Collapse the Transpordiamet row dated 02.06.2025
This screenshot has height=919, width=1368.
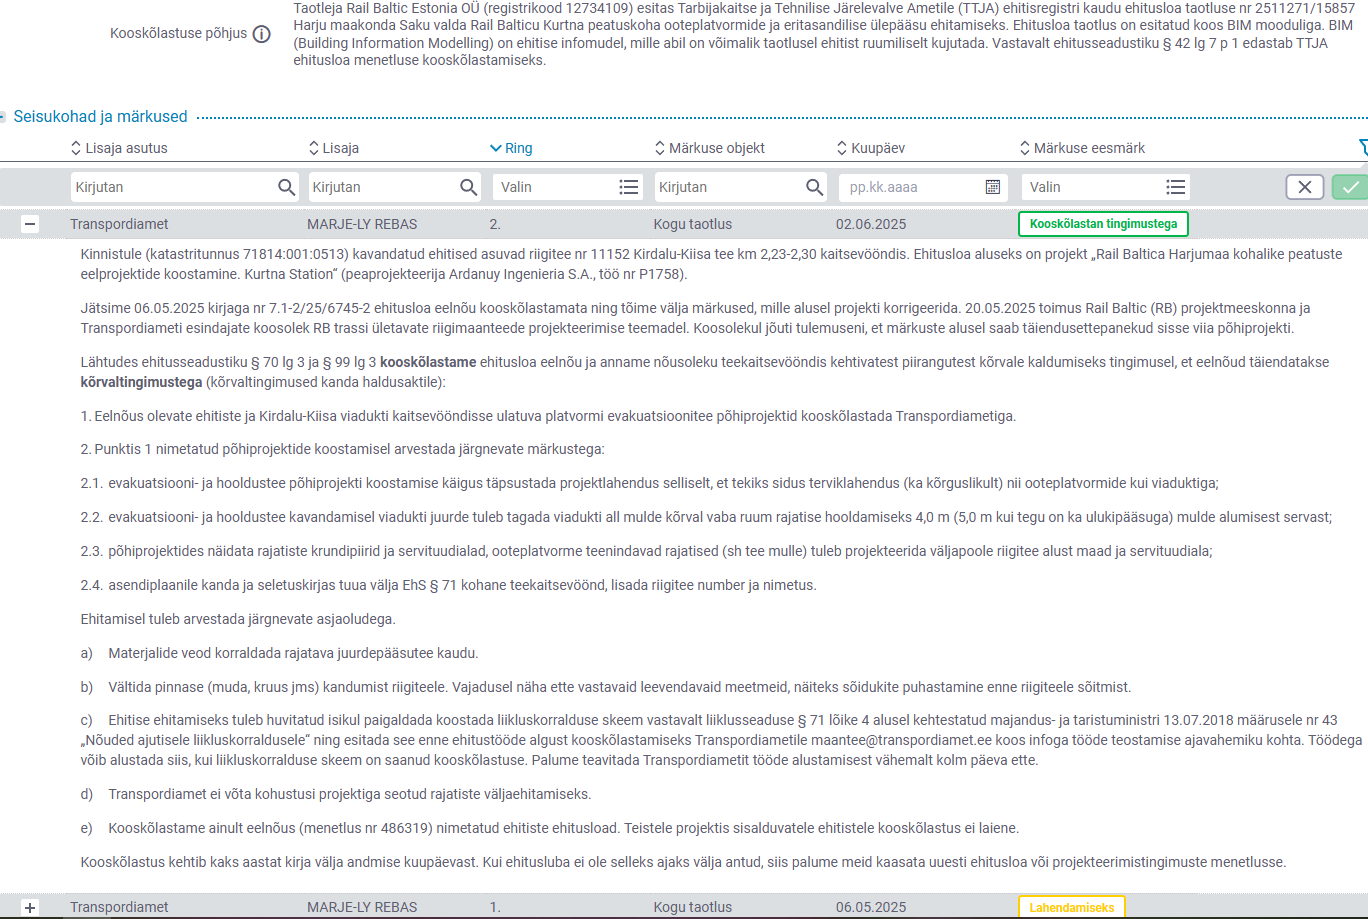click(x=30, y=224)
